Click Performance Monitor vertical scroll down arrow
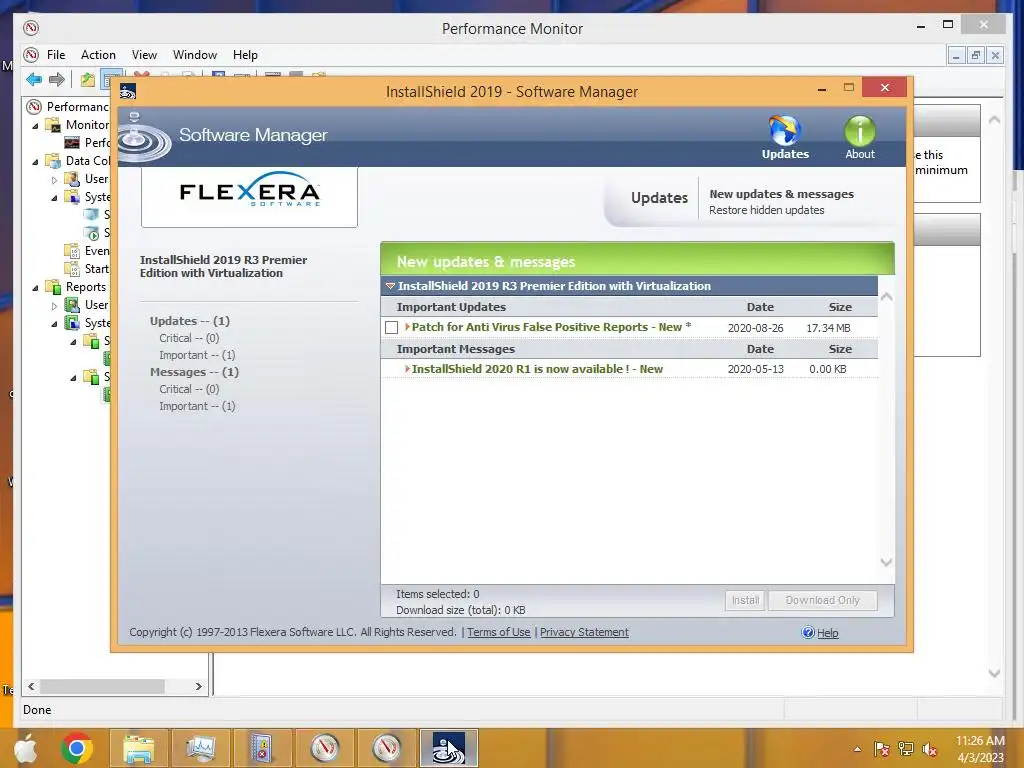Screen dimensions: 1024x768 [x=994, y=673]
